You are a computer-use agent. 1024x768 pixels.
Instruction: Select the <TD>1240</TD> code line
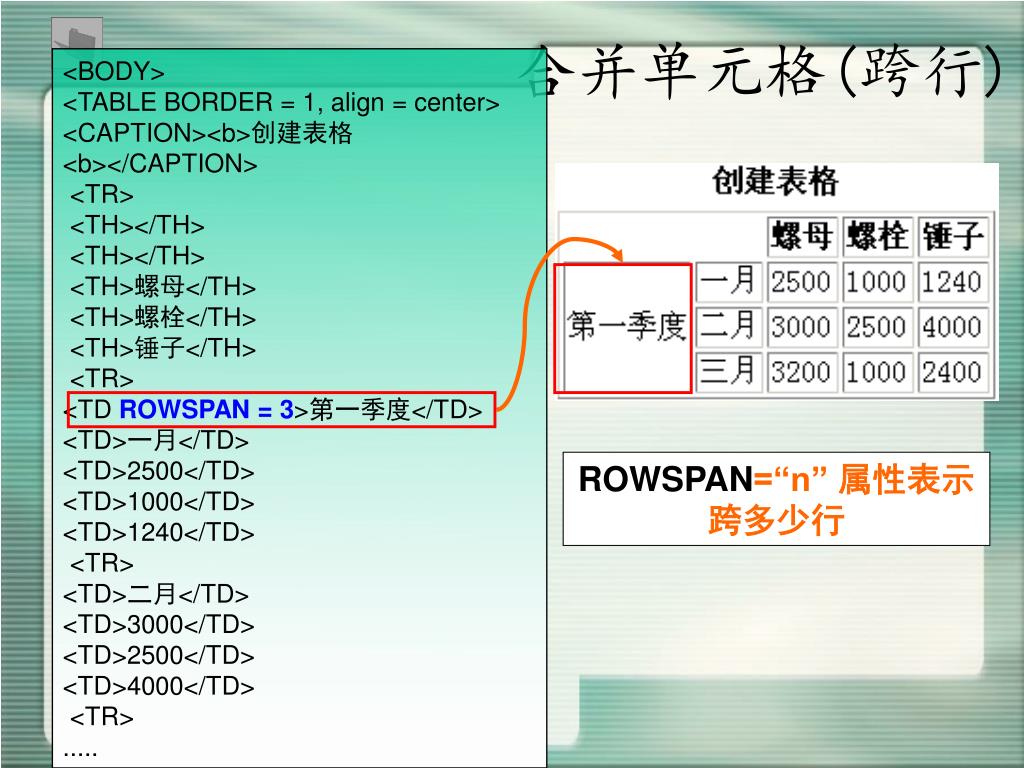click(159, 533)
